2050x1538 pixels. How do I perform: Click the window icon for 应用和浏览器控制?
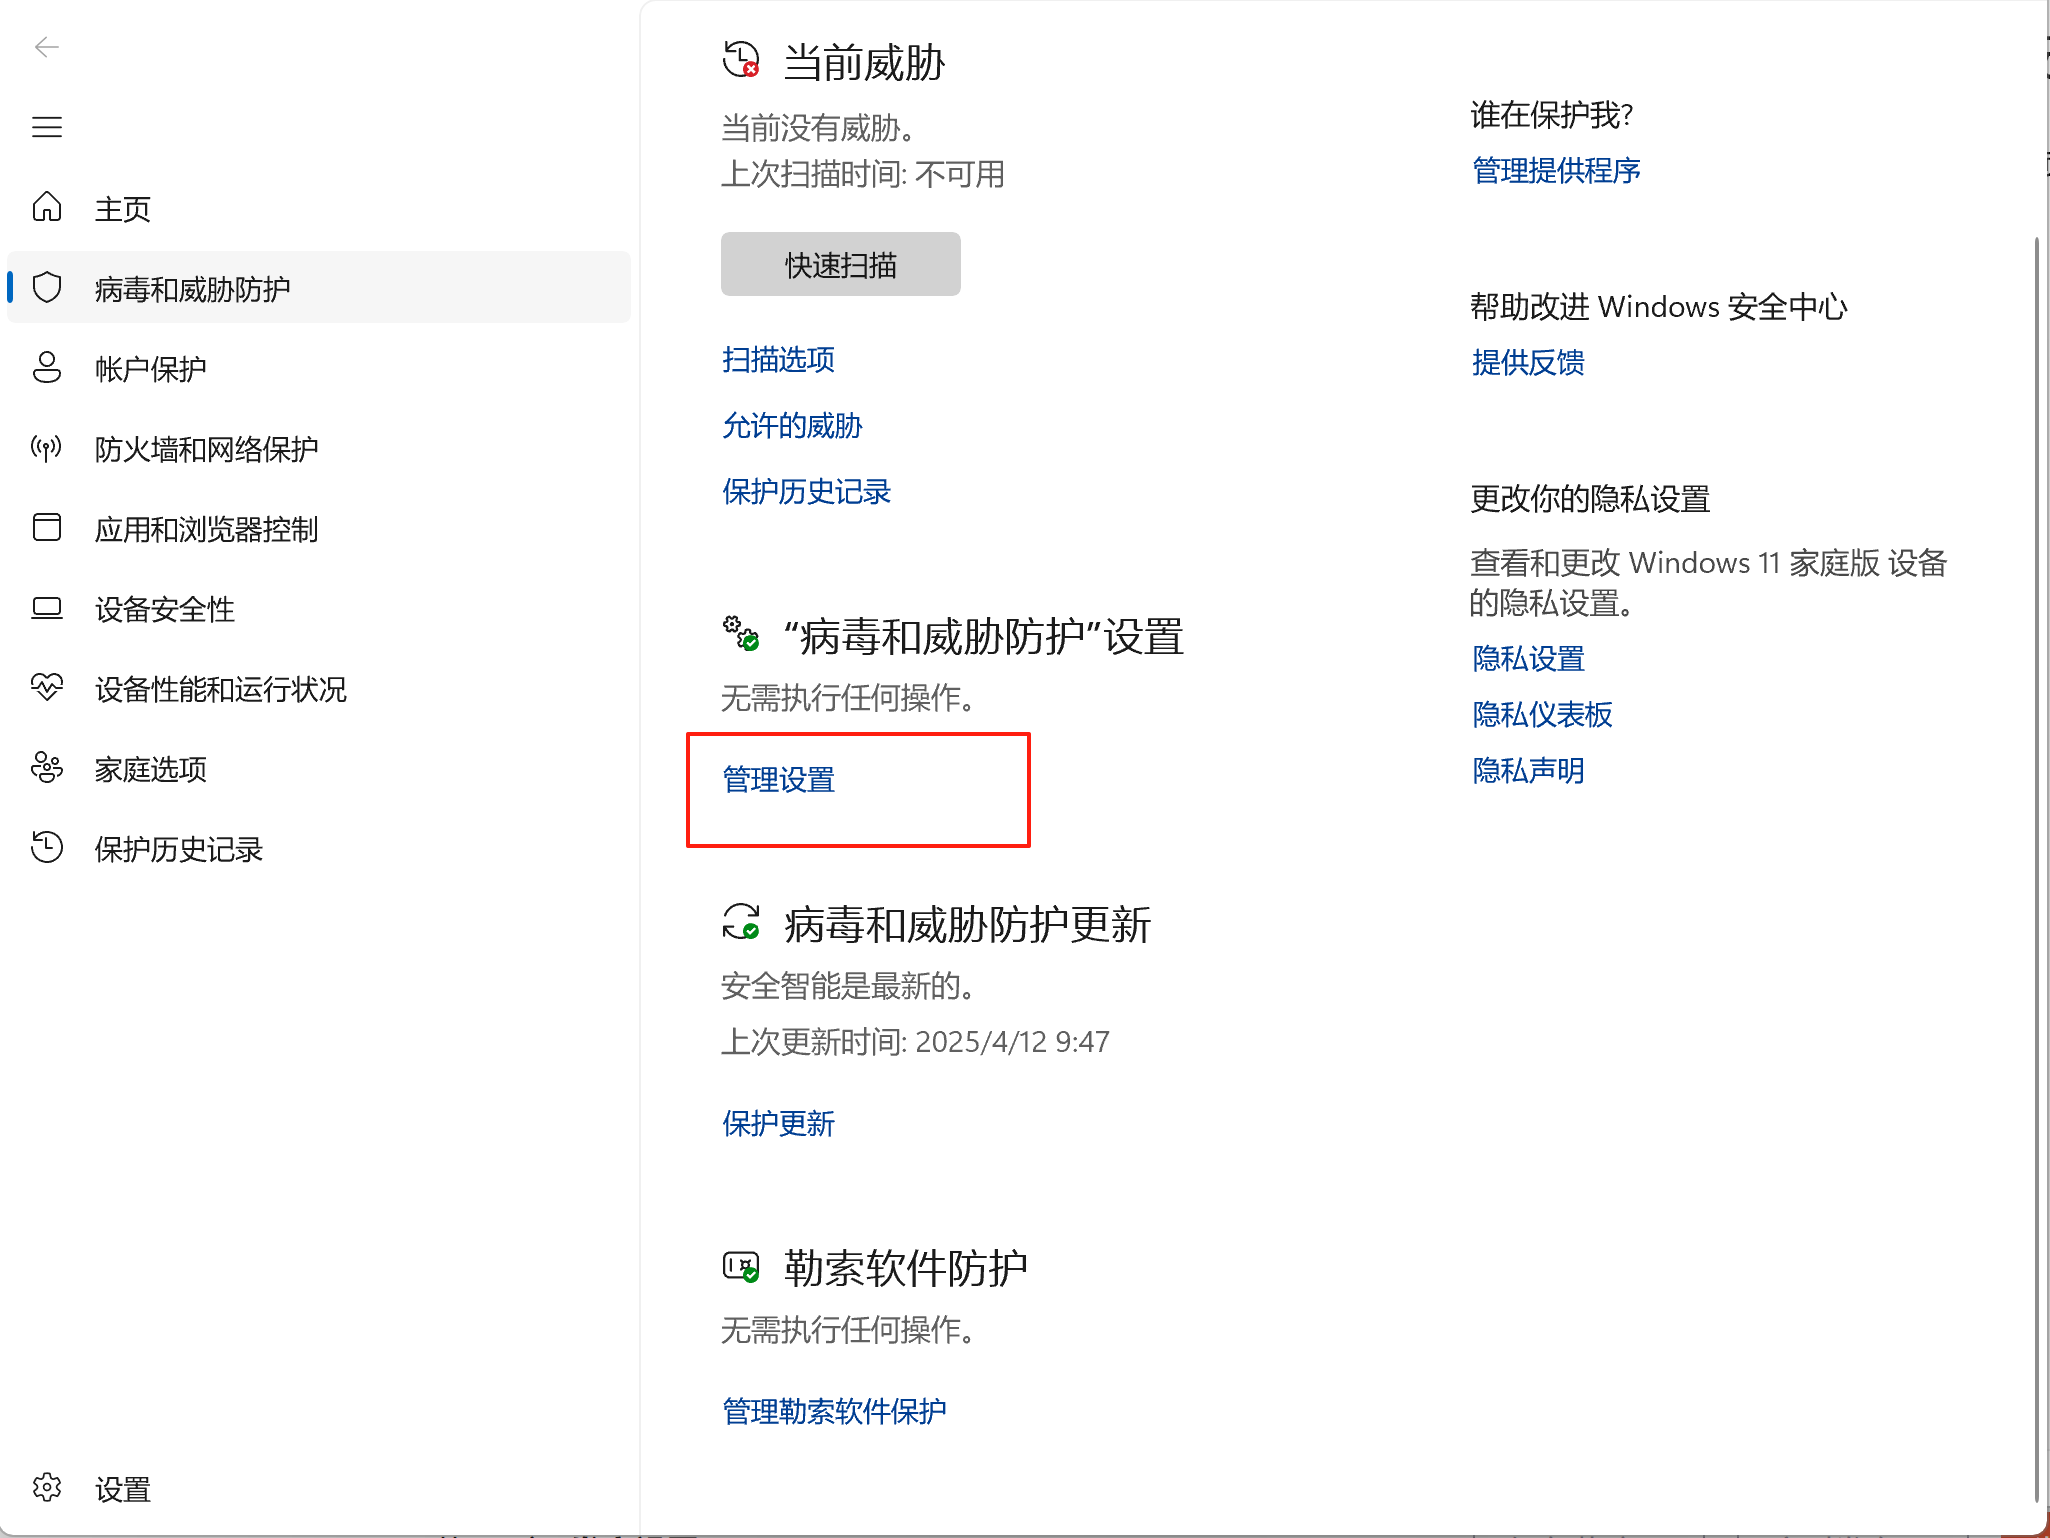47,527
